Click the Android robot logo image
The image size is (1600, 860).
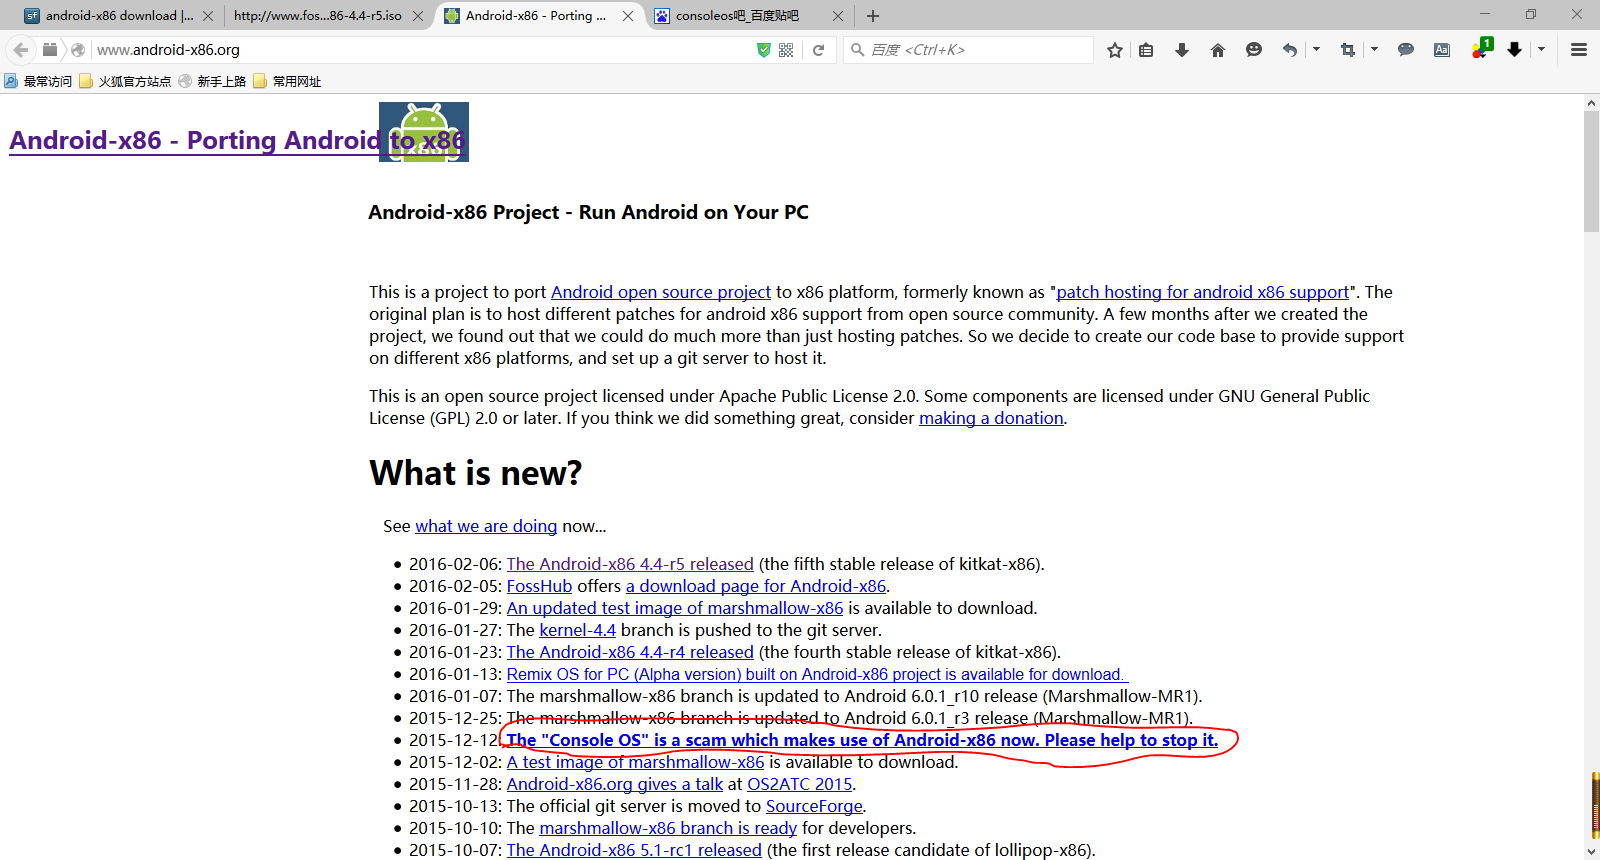[x=424, y=132]
